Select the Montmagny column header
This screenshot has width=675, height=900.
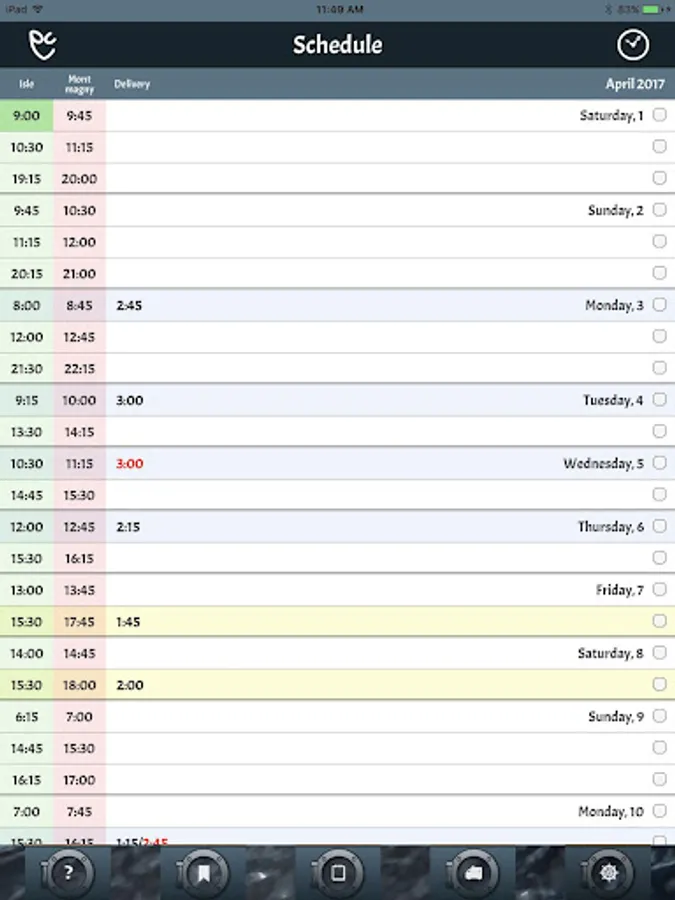(79, 84)
